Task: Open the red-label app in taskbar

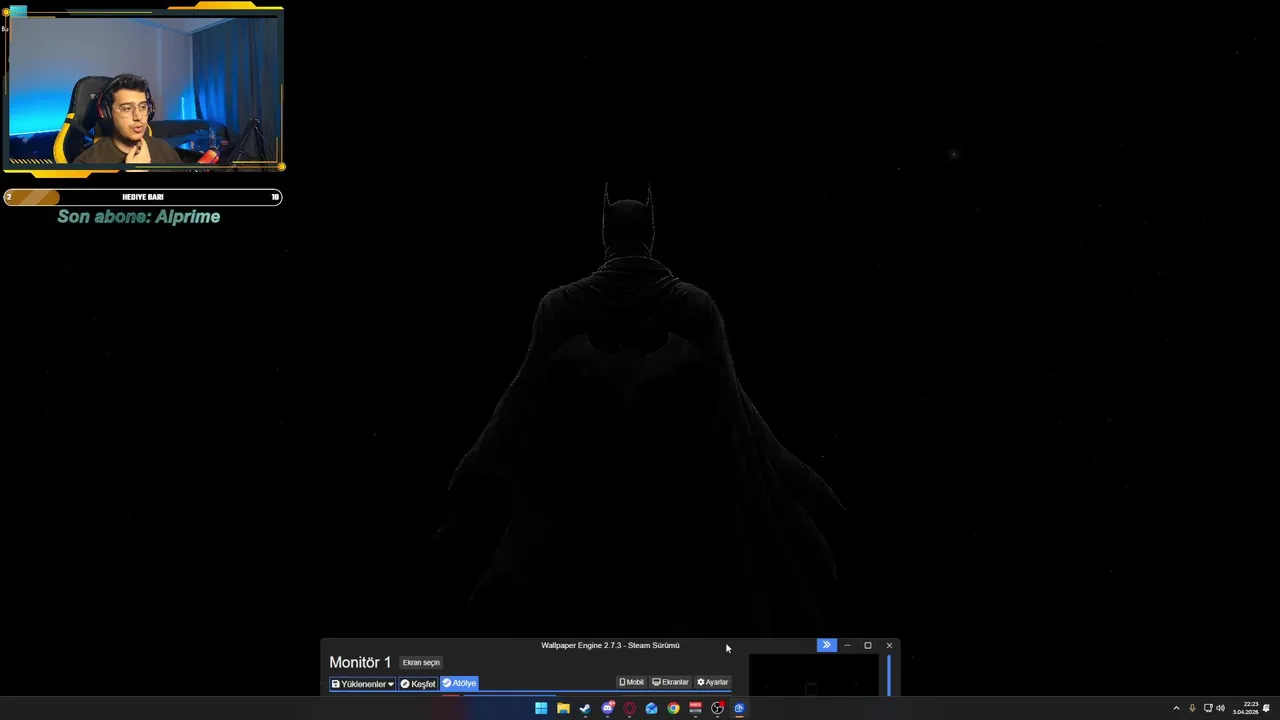Action: [x=695, y=708]
